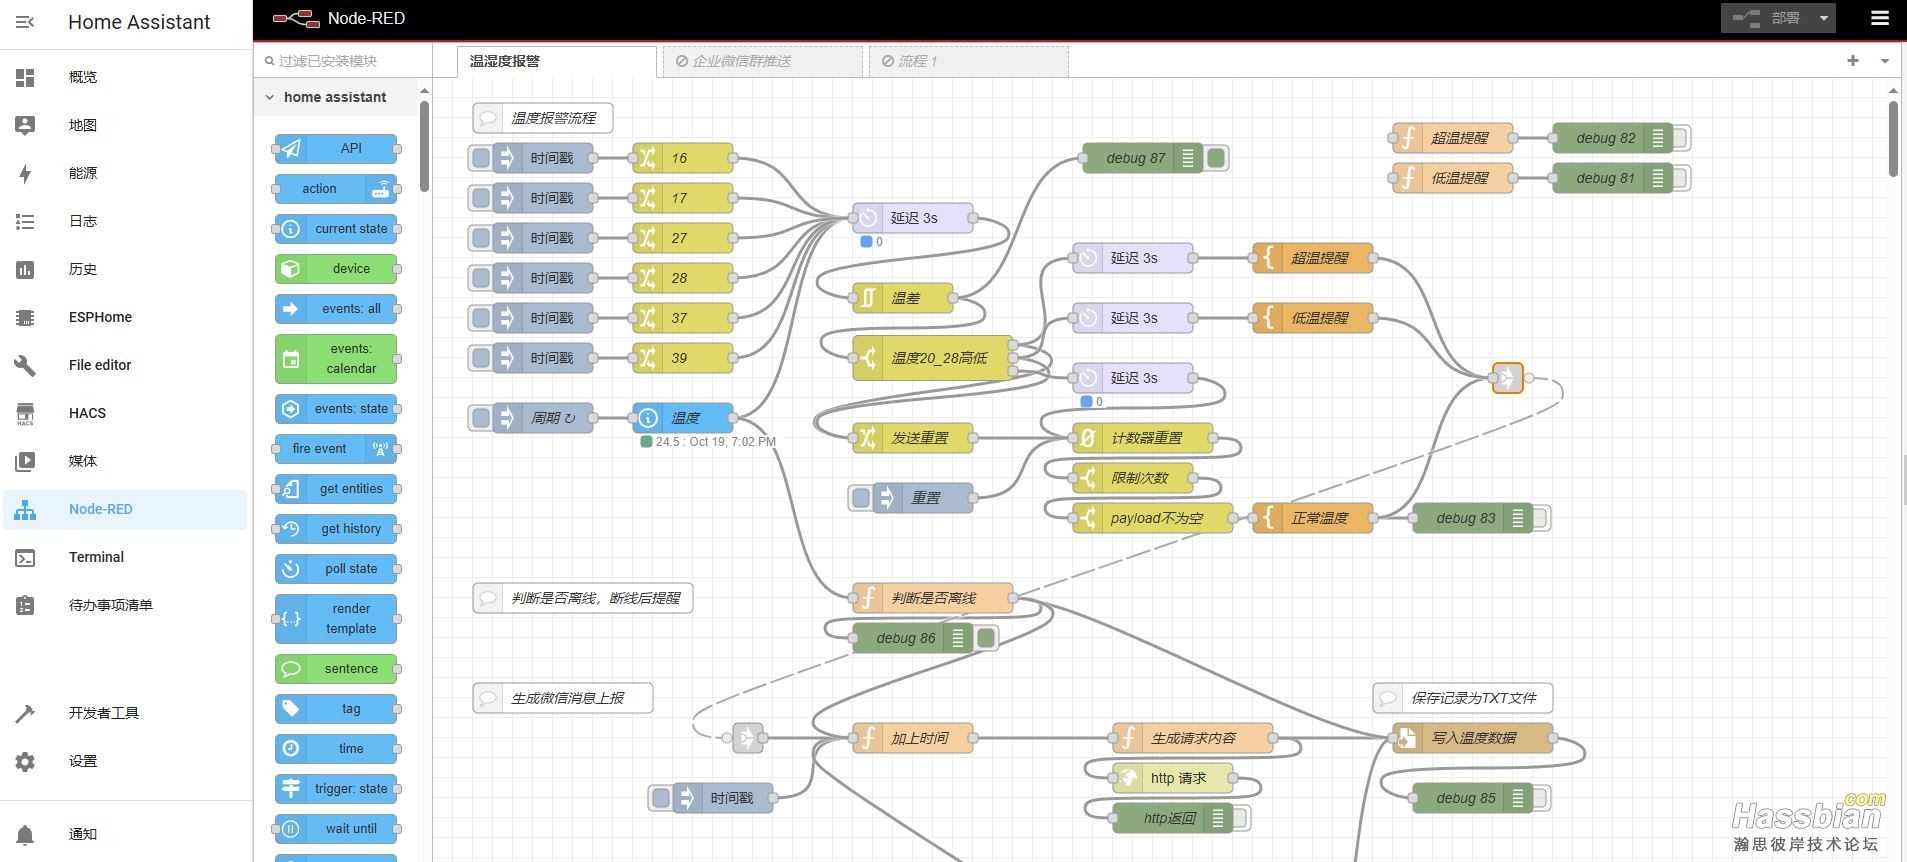Image resolution: width=1907 pixels, height=862 pixels.
Task: Open the 开发者工具 developer tools hammer icon
Action: pyautogui.click(x=25, y=713)
